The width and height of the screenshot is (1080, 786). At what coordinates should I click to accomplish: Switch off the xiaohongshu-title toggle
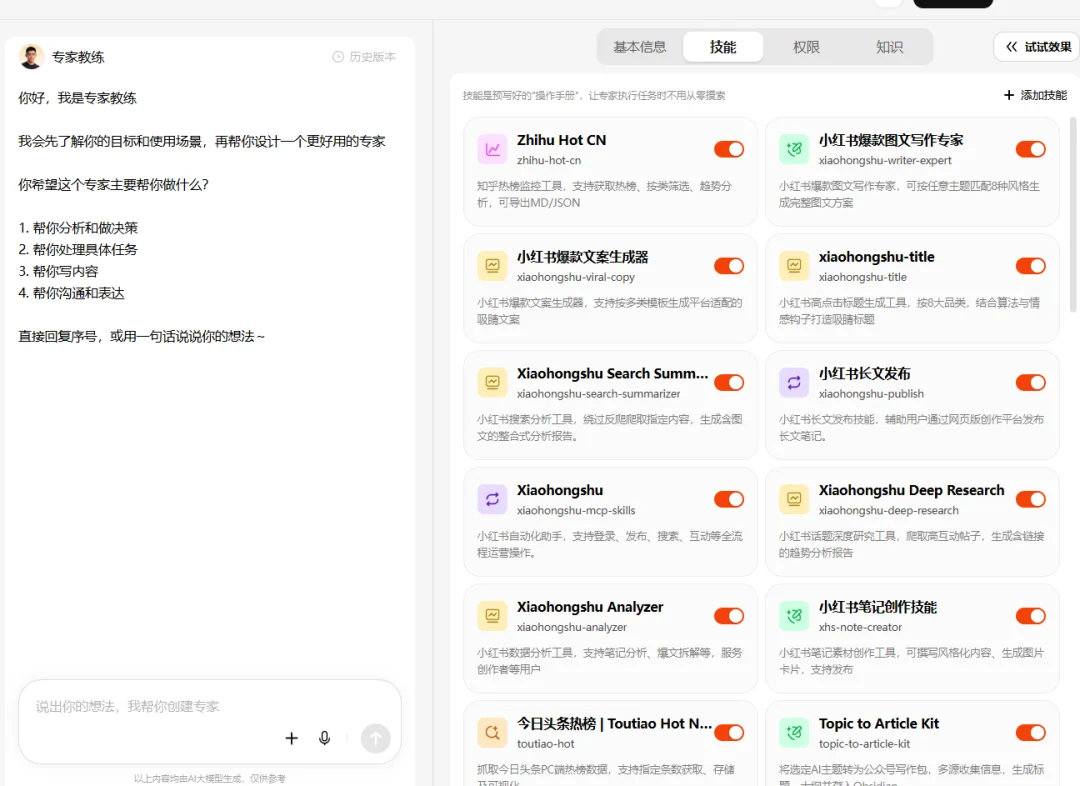point(1030,266)
